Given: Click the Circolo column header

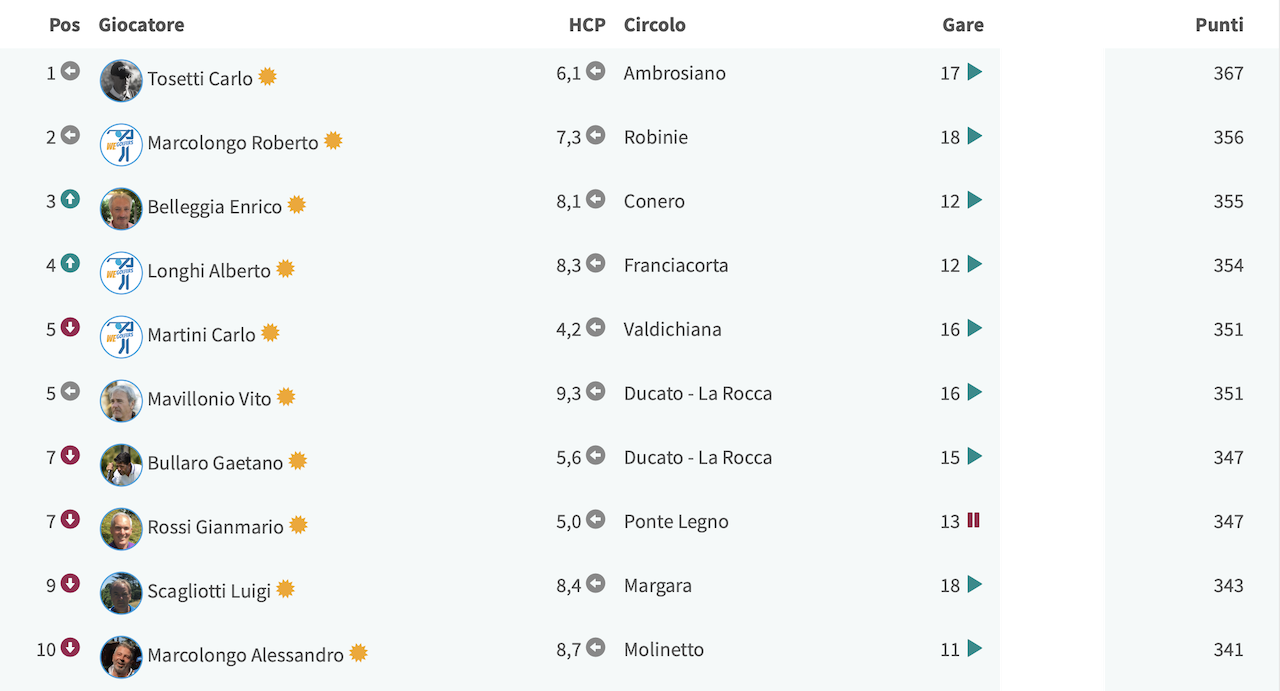Looking at the screenshot, I should coord(655,25).
